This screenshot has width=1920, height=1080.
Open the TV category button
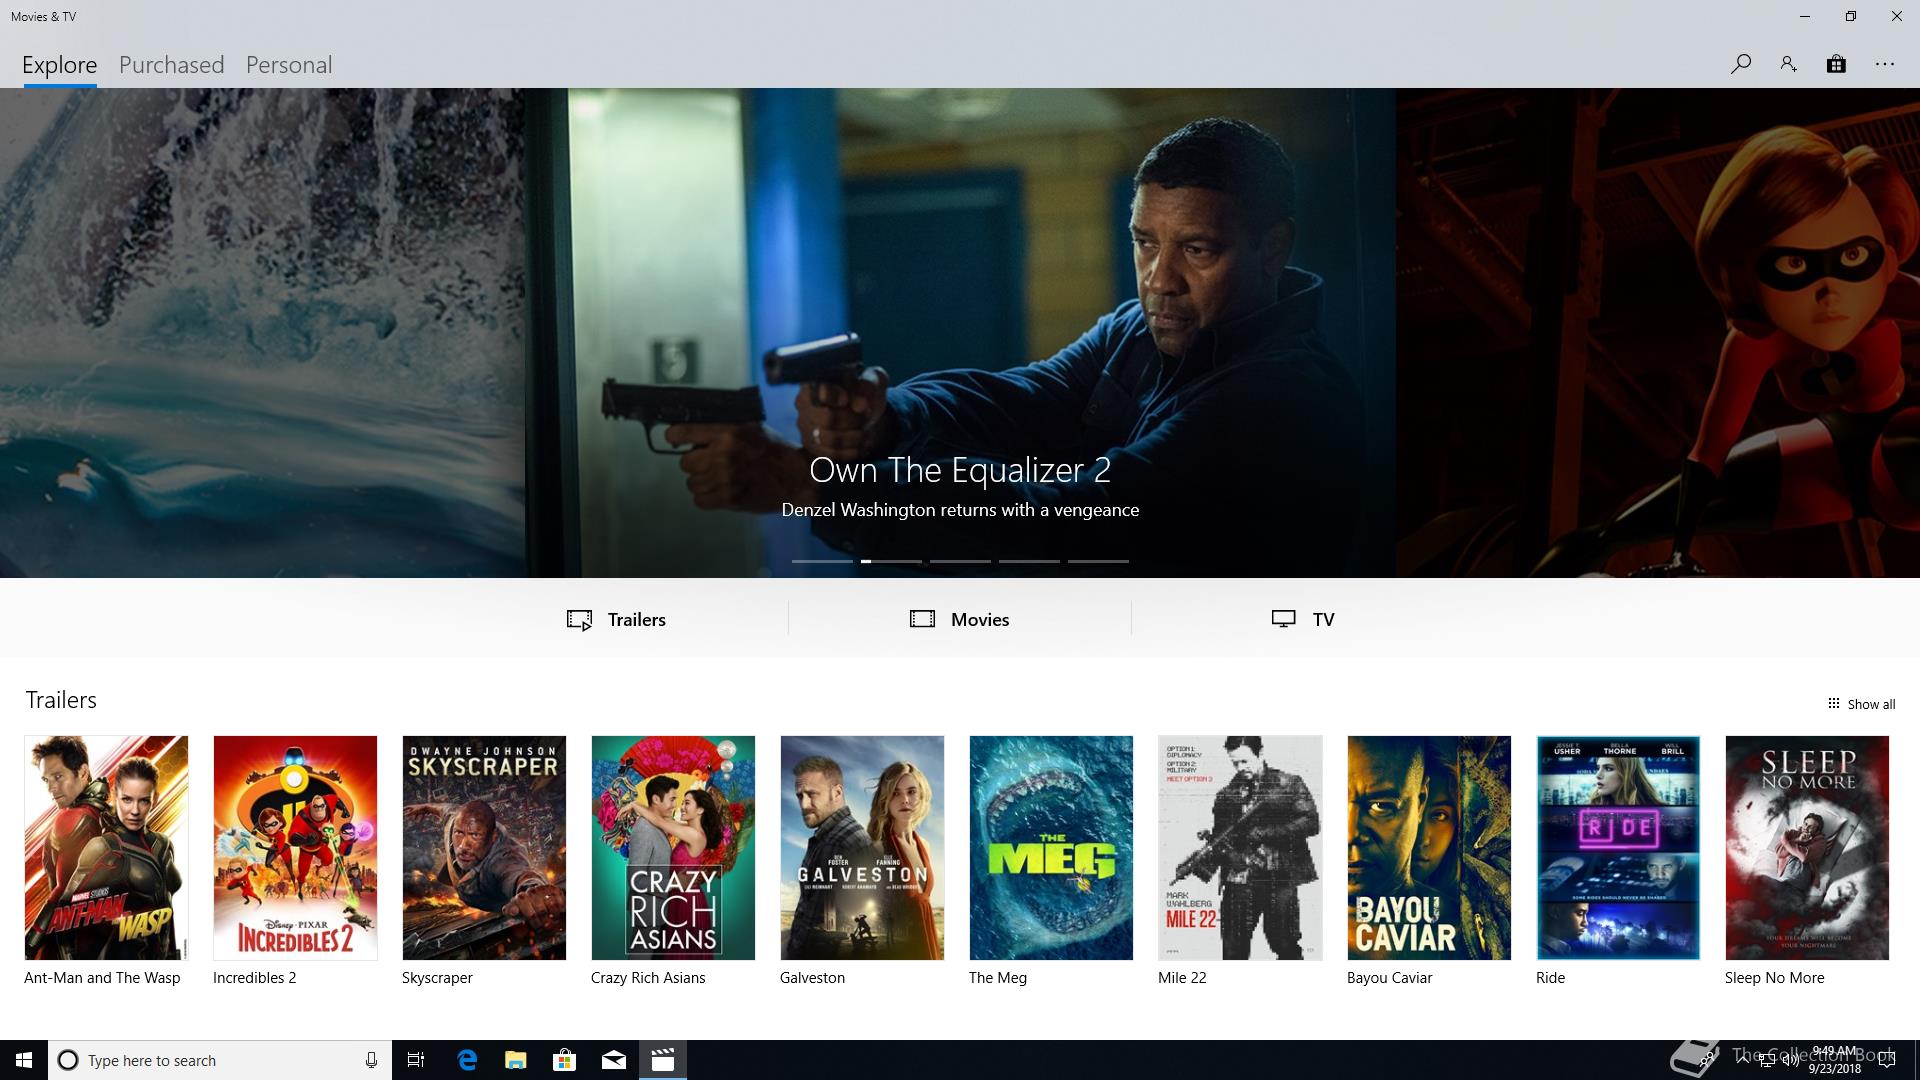point(1302,619)
